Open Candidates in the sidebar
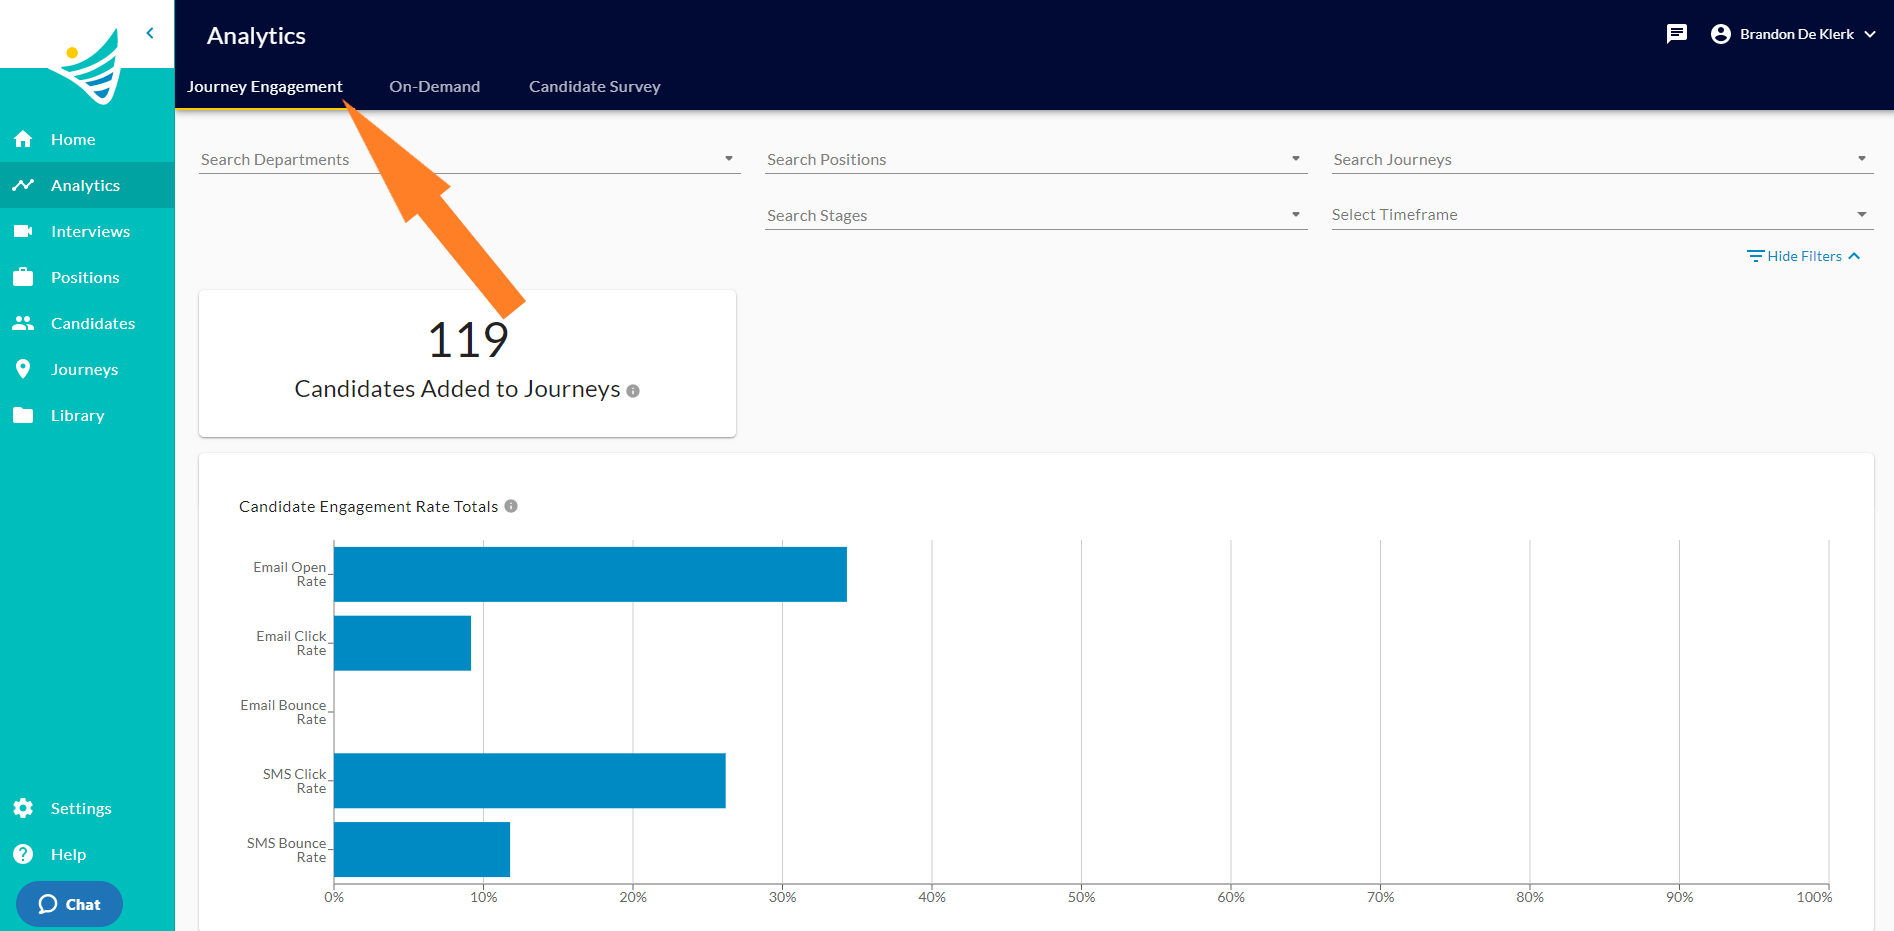The image size is (1894, 931). coord(87,323)
